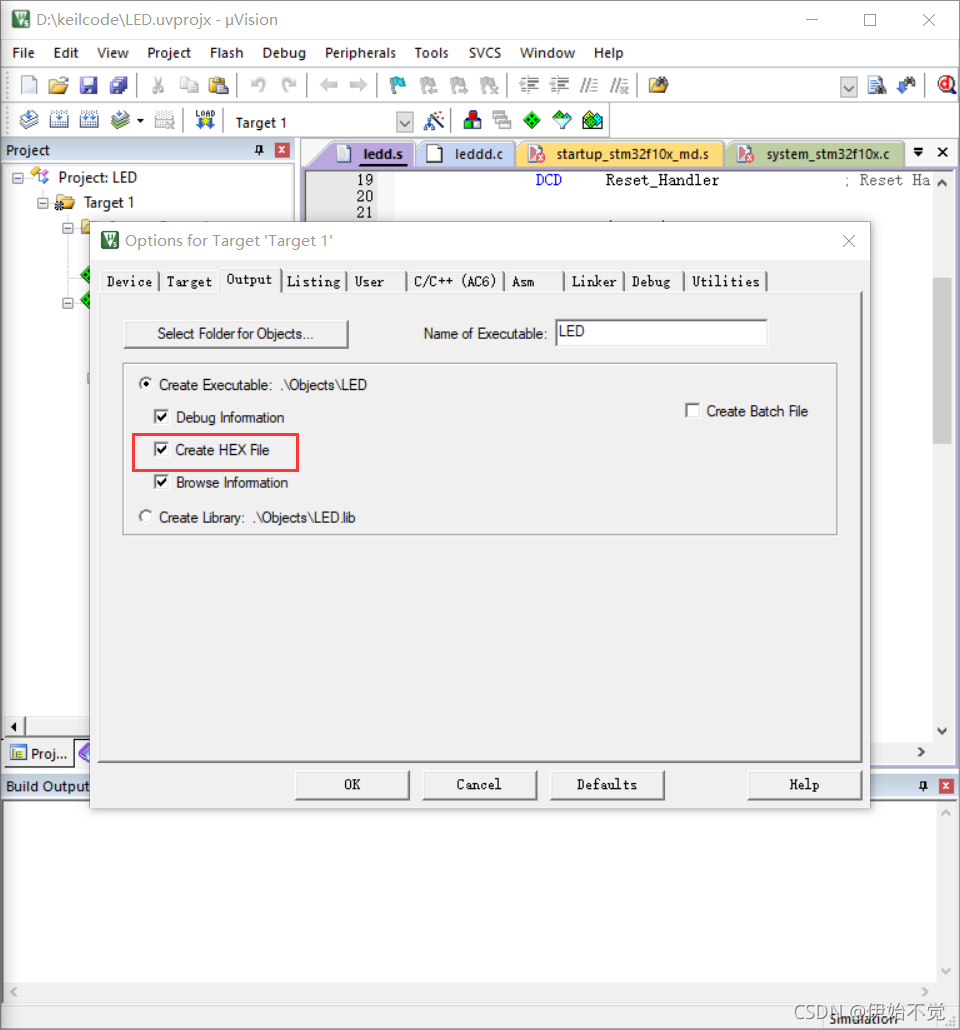
Task: Open the leddd.c editor tab
Action: [466, 154]
